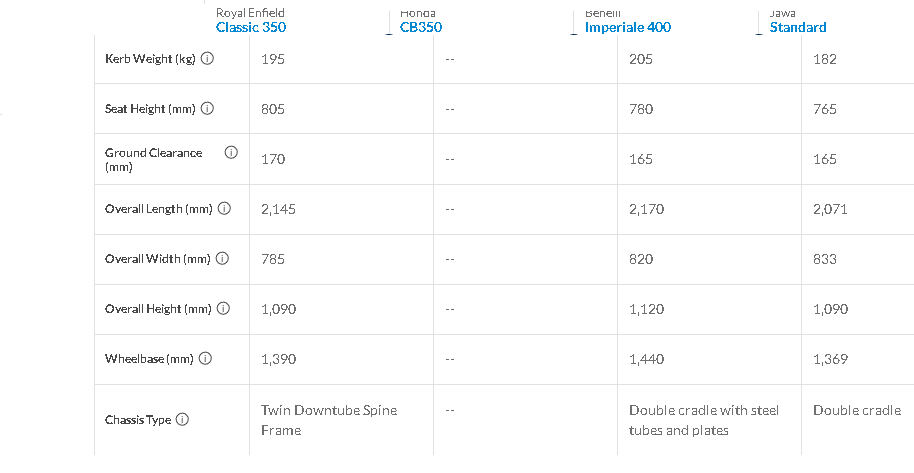Click the Kerb Weight (kg) row label

[x=150, y=59]
